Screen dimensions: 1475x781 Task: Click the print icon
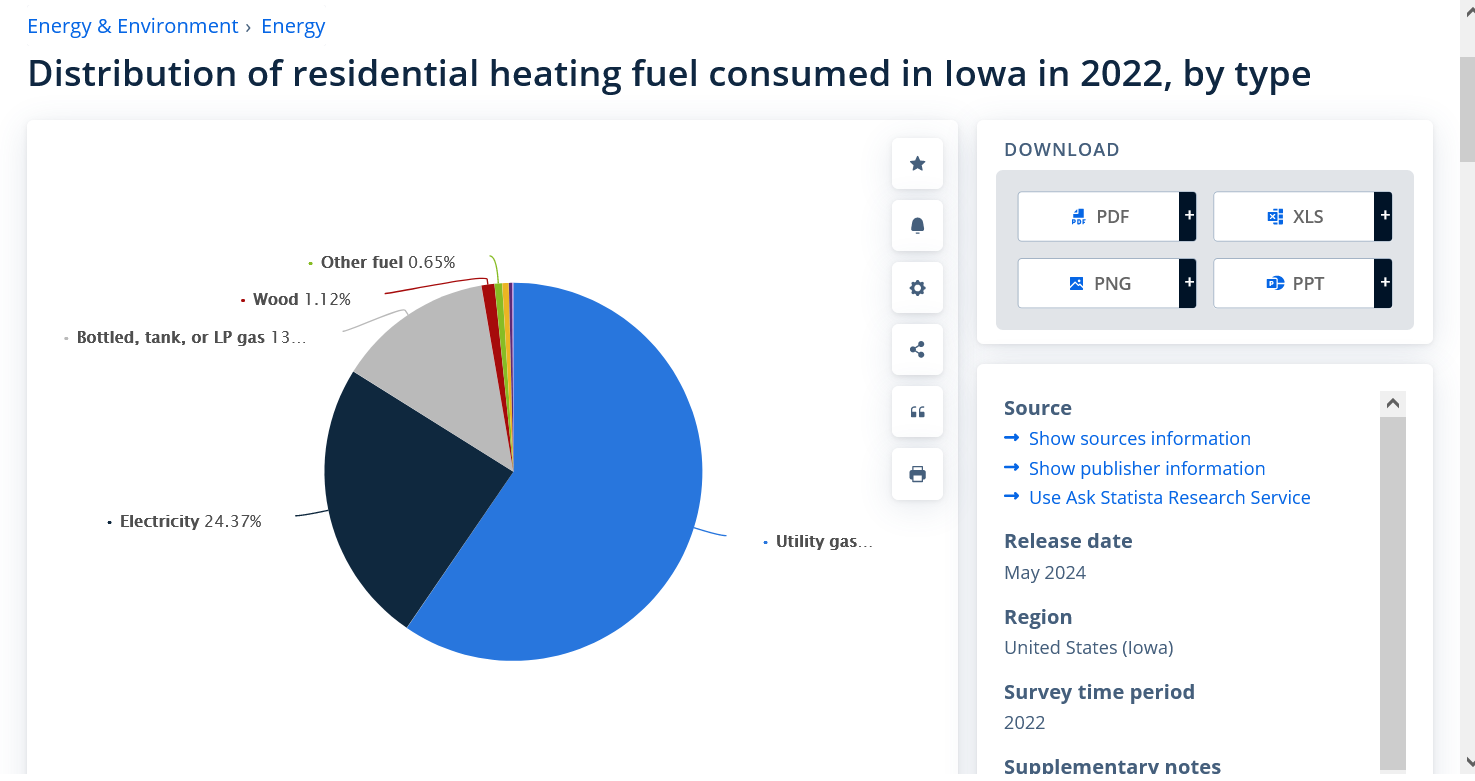[917, 474]
